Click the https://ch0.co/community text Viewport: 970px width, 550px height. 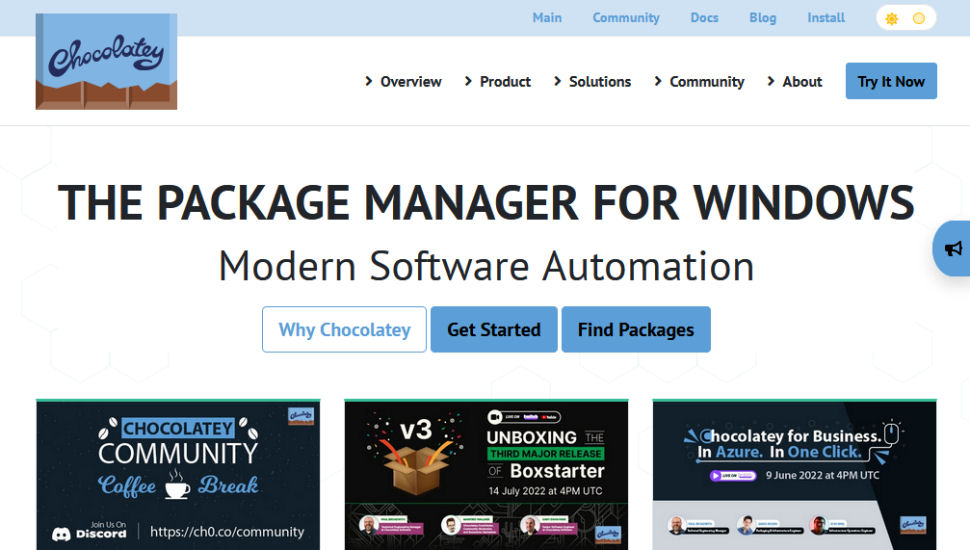227,532
